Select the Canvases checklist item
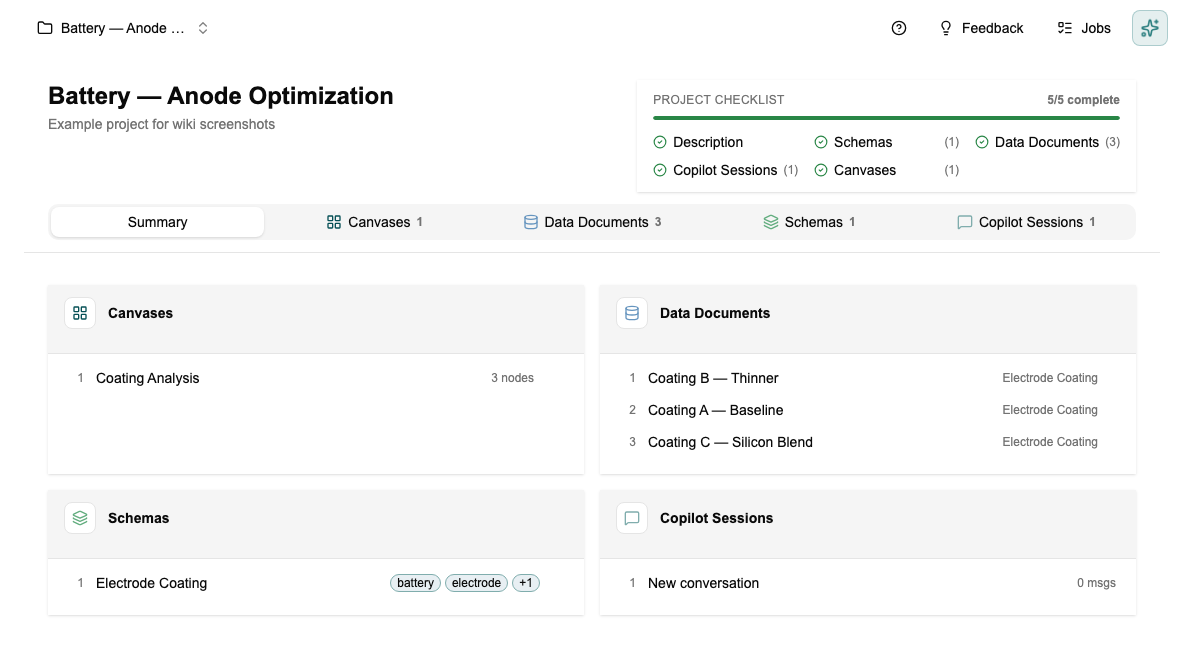 click(886, 170)
